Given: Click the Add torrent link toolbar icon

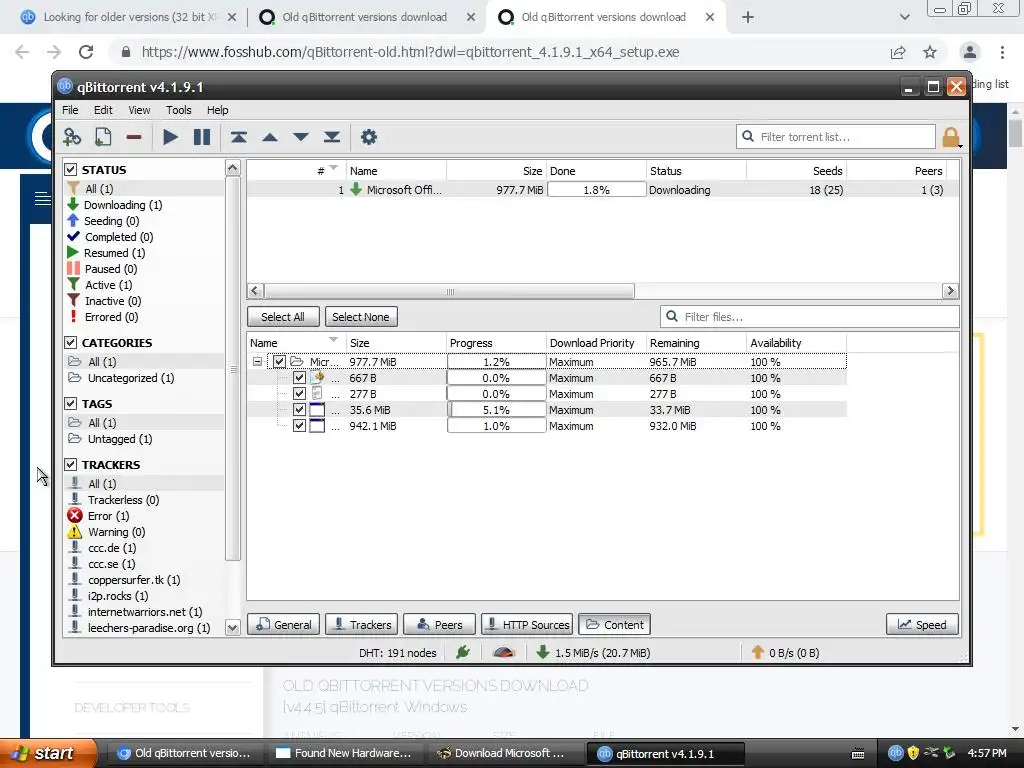Looking at the screenshot, I should [x=72, y=137].
